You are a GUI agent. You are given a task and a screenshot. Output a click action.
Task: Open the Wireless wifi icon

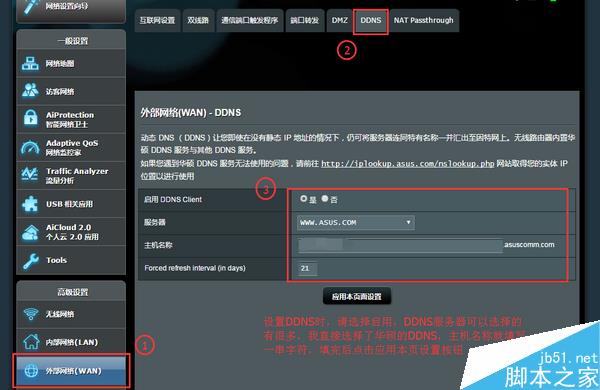tap(31, 314)
